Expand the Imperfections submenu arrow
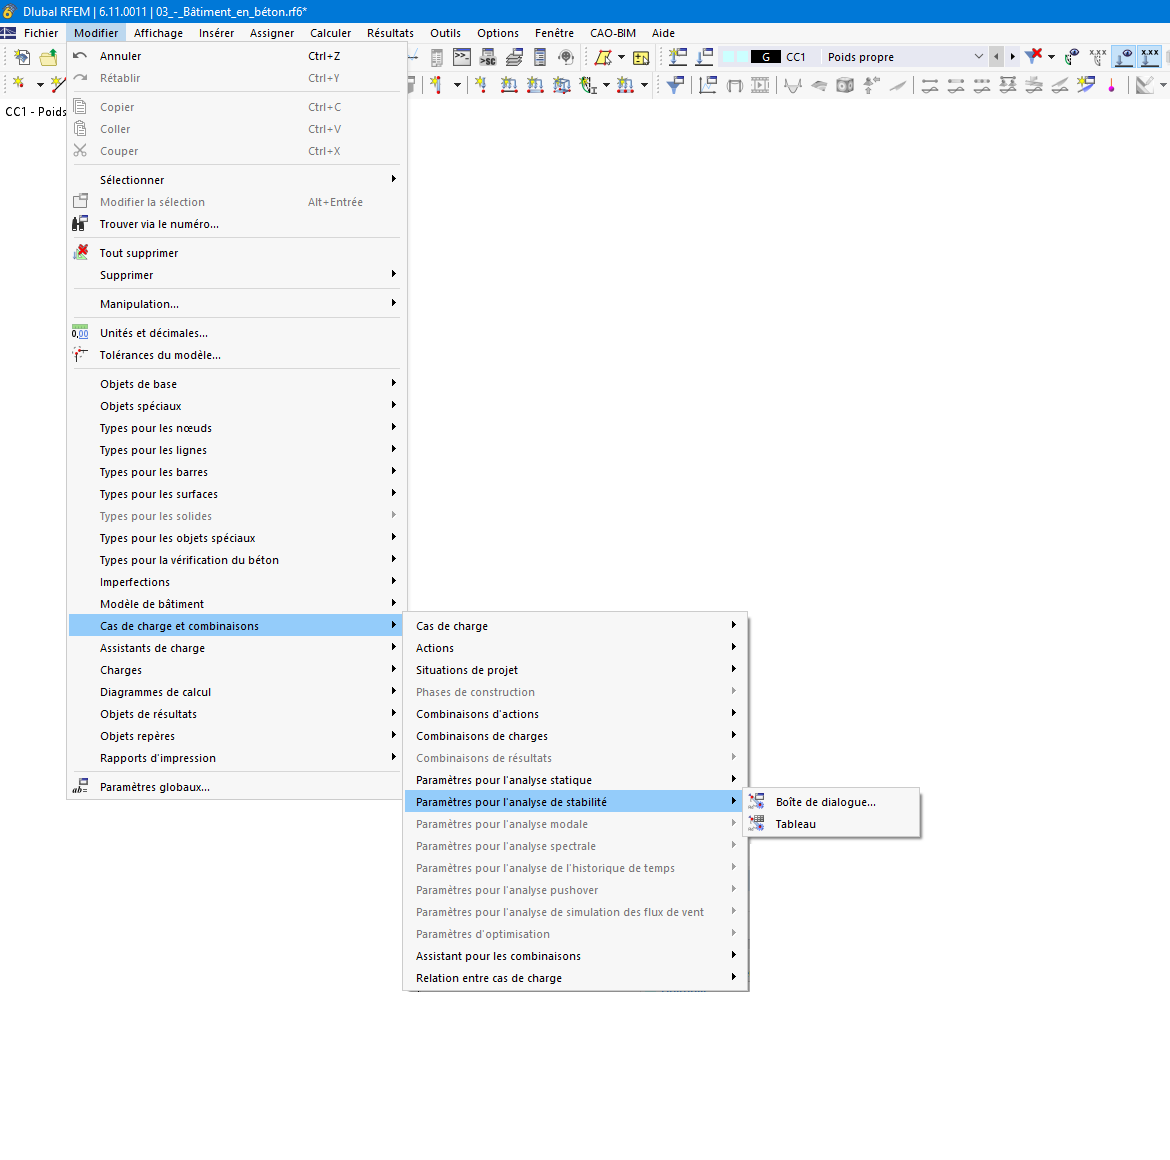 (x=394, y=581)
